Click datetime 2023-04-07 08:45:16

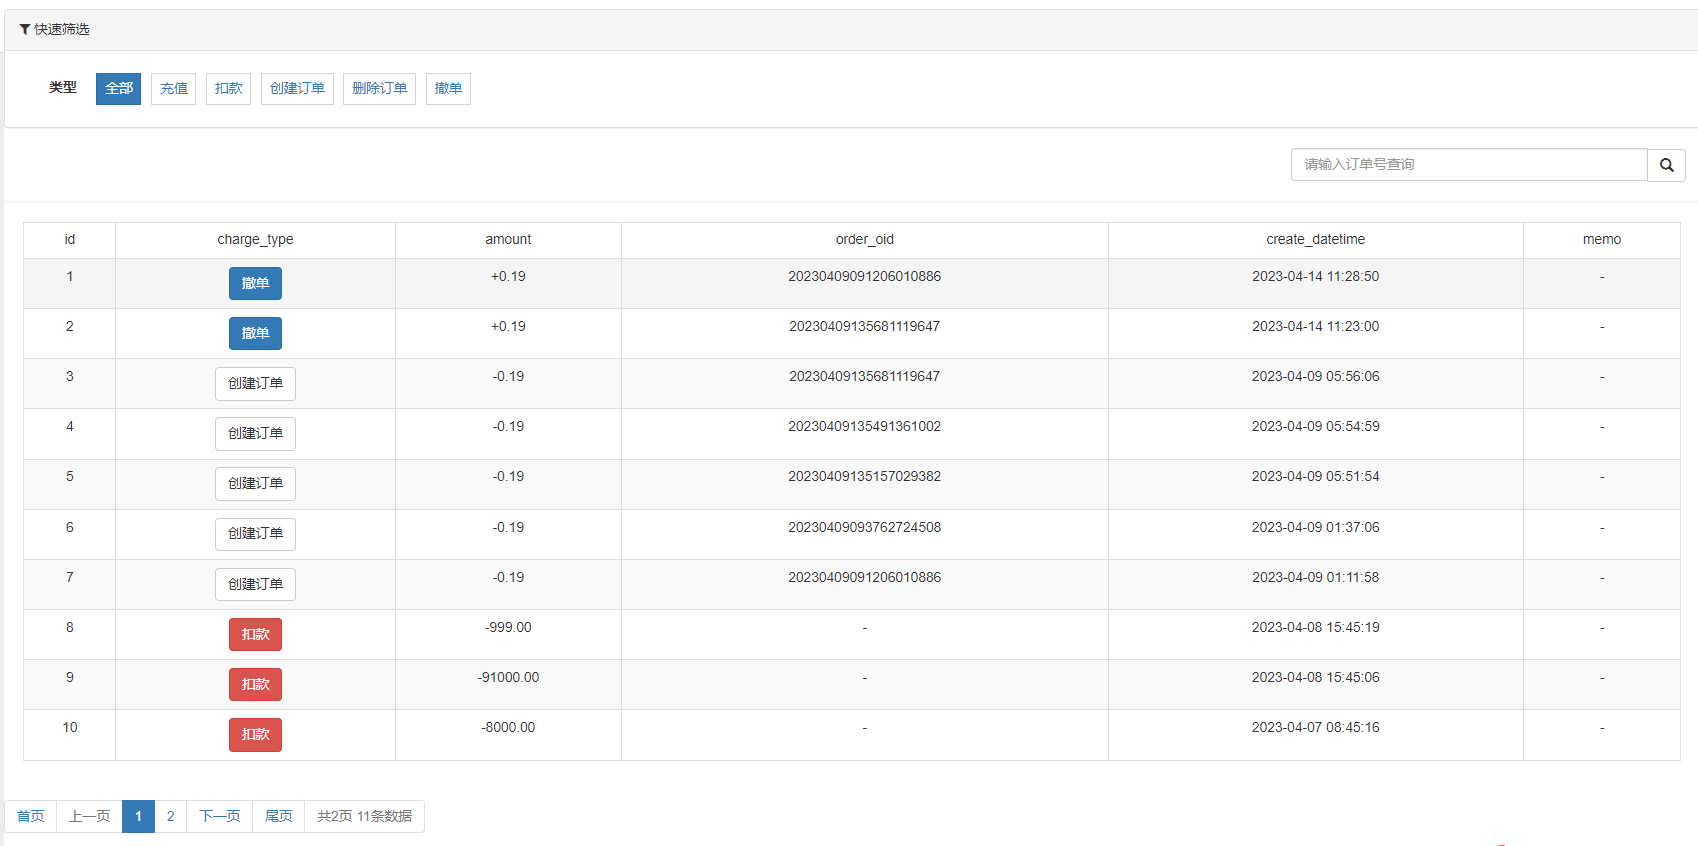click(x=1315, y=728)
